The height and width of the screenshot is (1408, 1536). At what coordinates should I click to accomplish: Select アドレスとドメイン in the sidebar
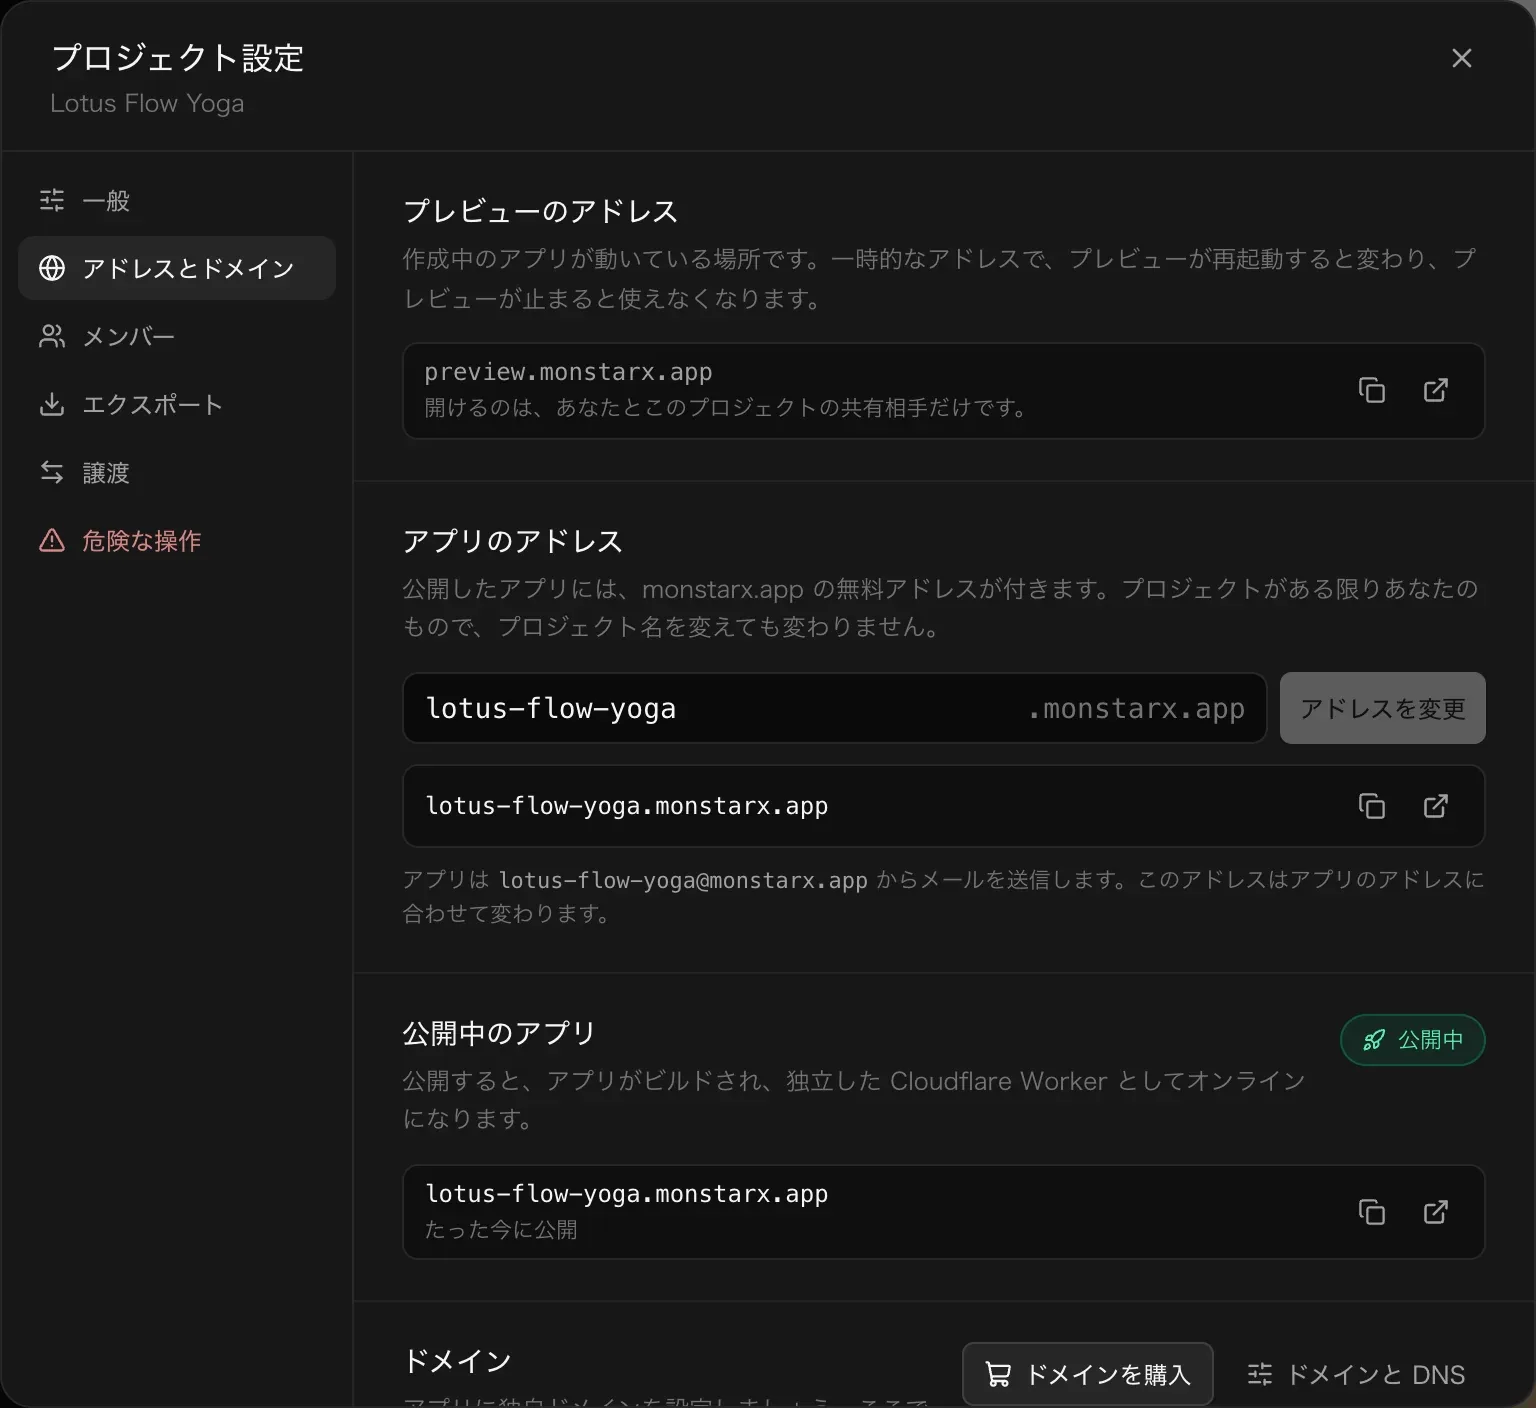[x=177, y=268]
